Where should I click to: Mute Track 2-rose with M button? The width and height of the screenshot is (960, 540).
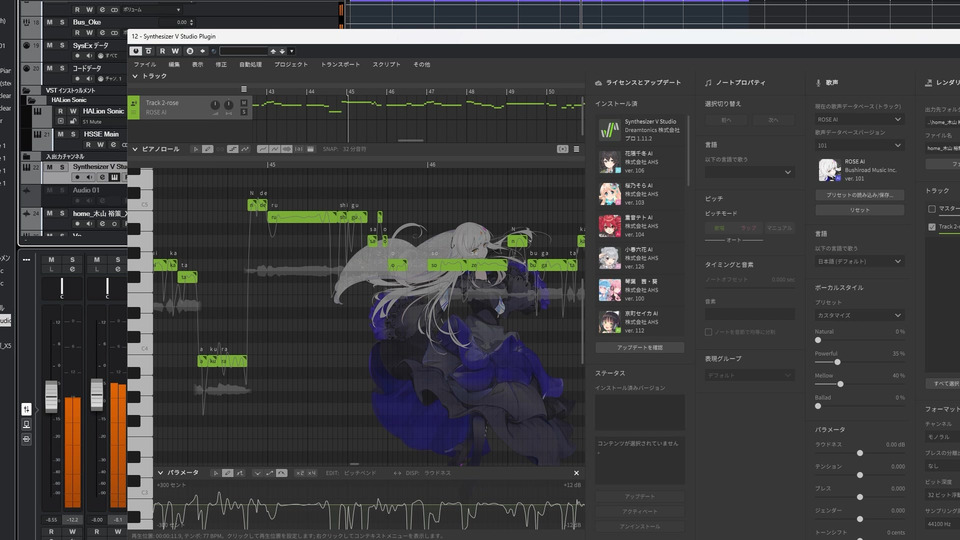coord(244,103)
